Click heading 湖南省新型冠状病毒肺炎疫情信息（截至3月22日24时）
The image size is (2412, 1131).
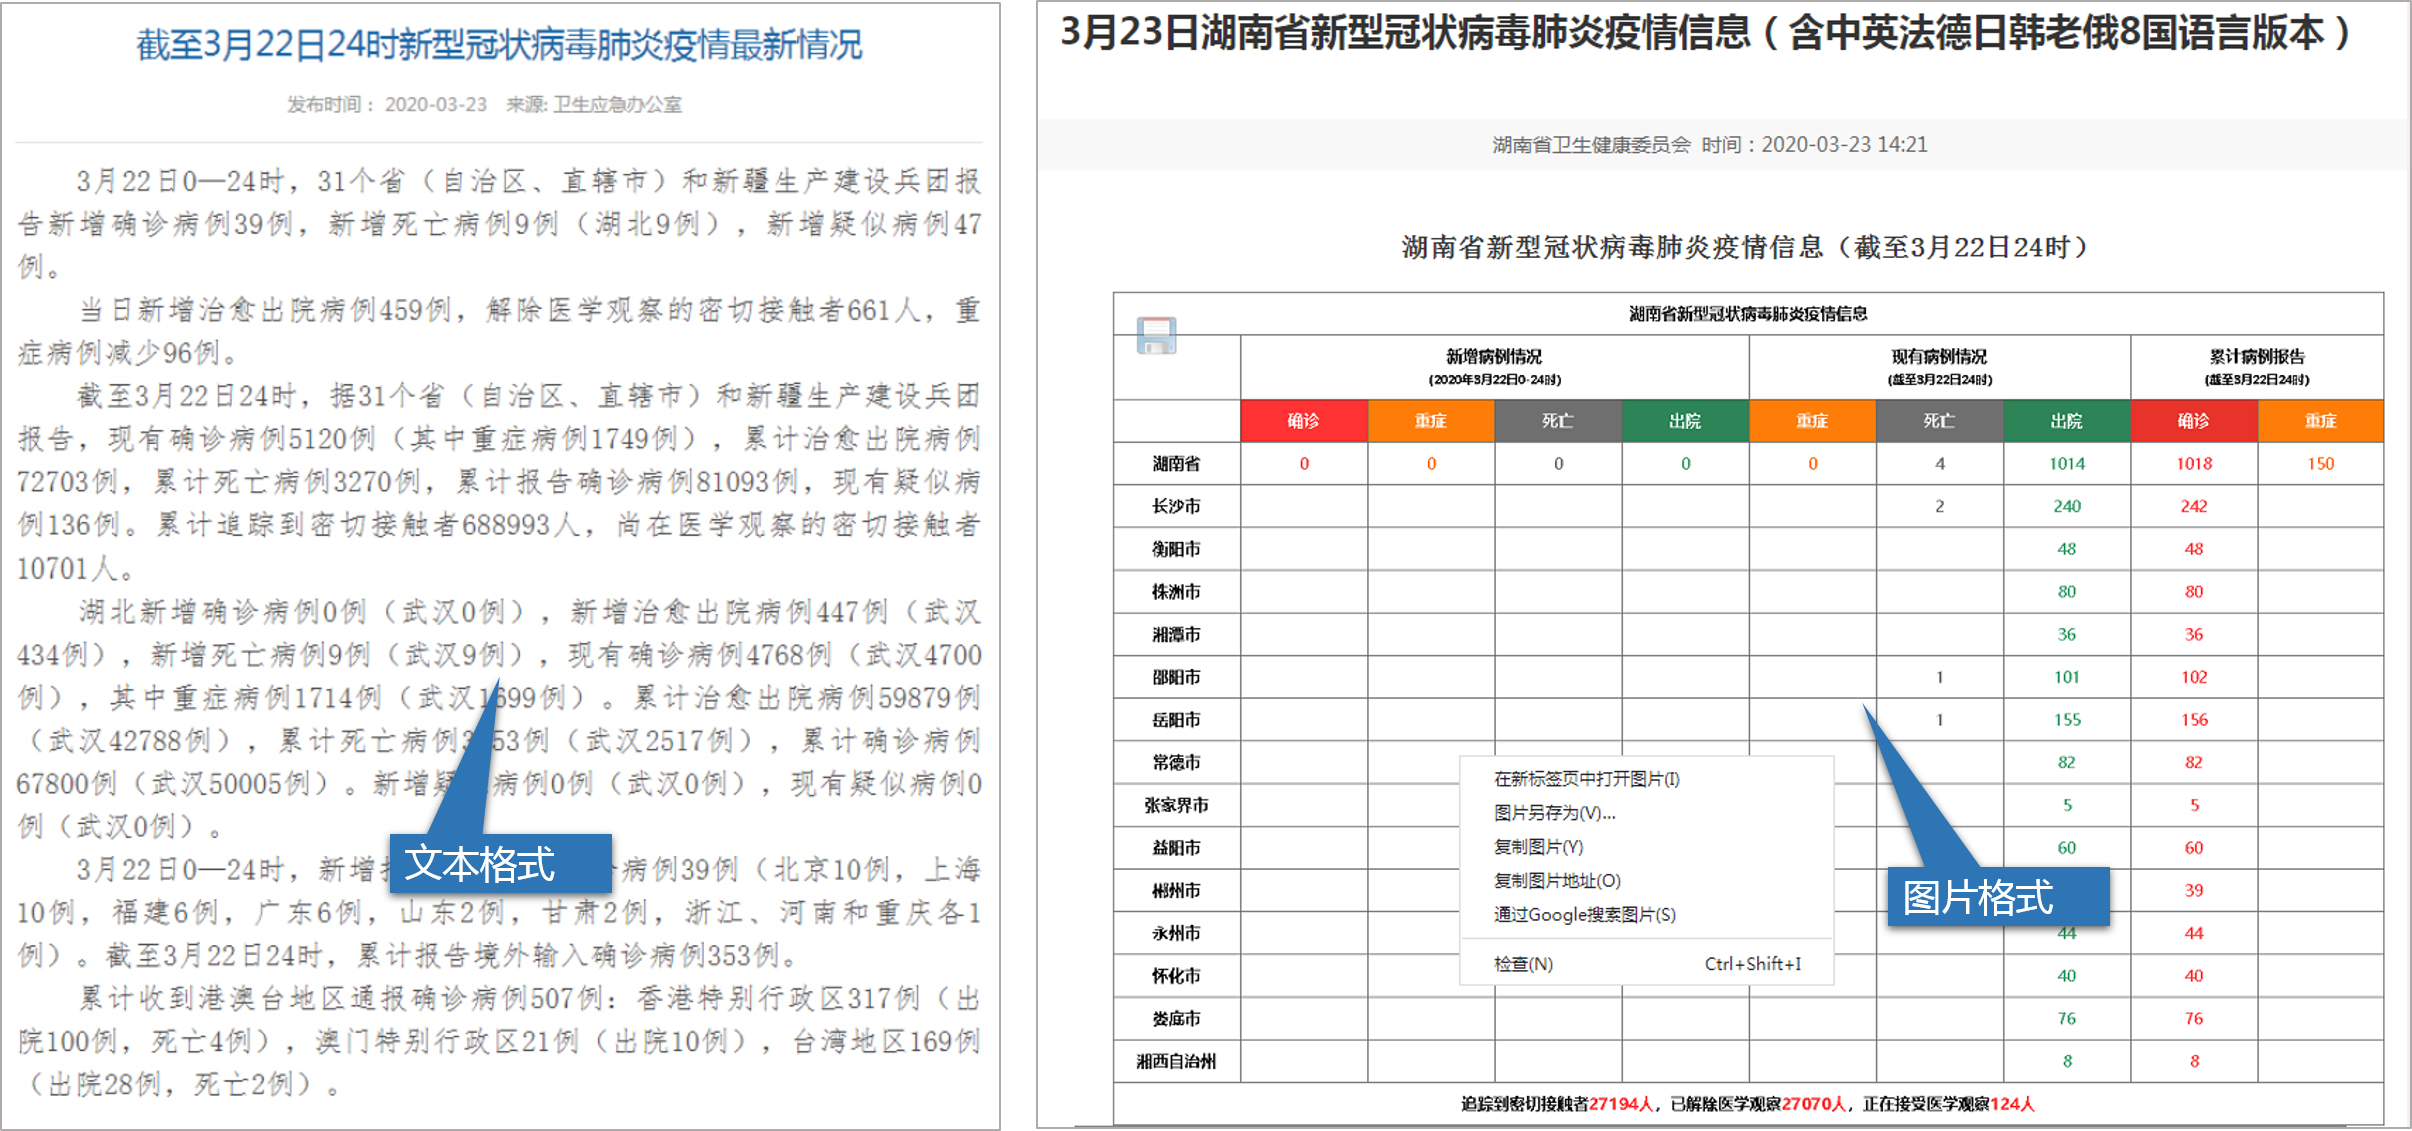(x=1745, y=248)
